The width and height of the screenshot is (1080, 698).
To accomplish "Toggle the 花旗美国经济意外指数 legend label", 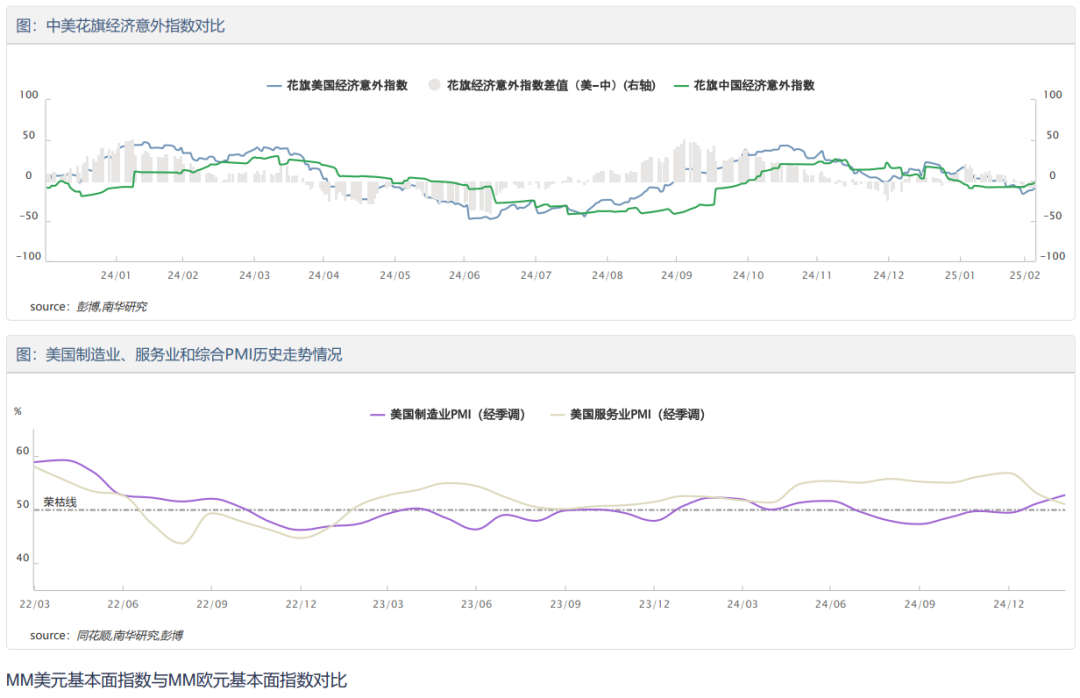I will [x=347, y=86].
